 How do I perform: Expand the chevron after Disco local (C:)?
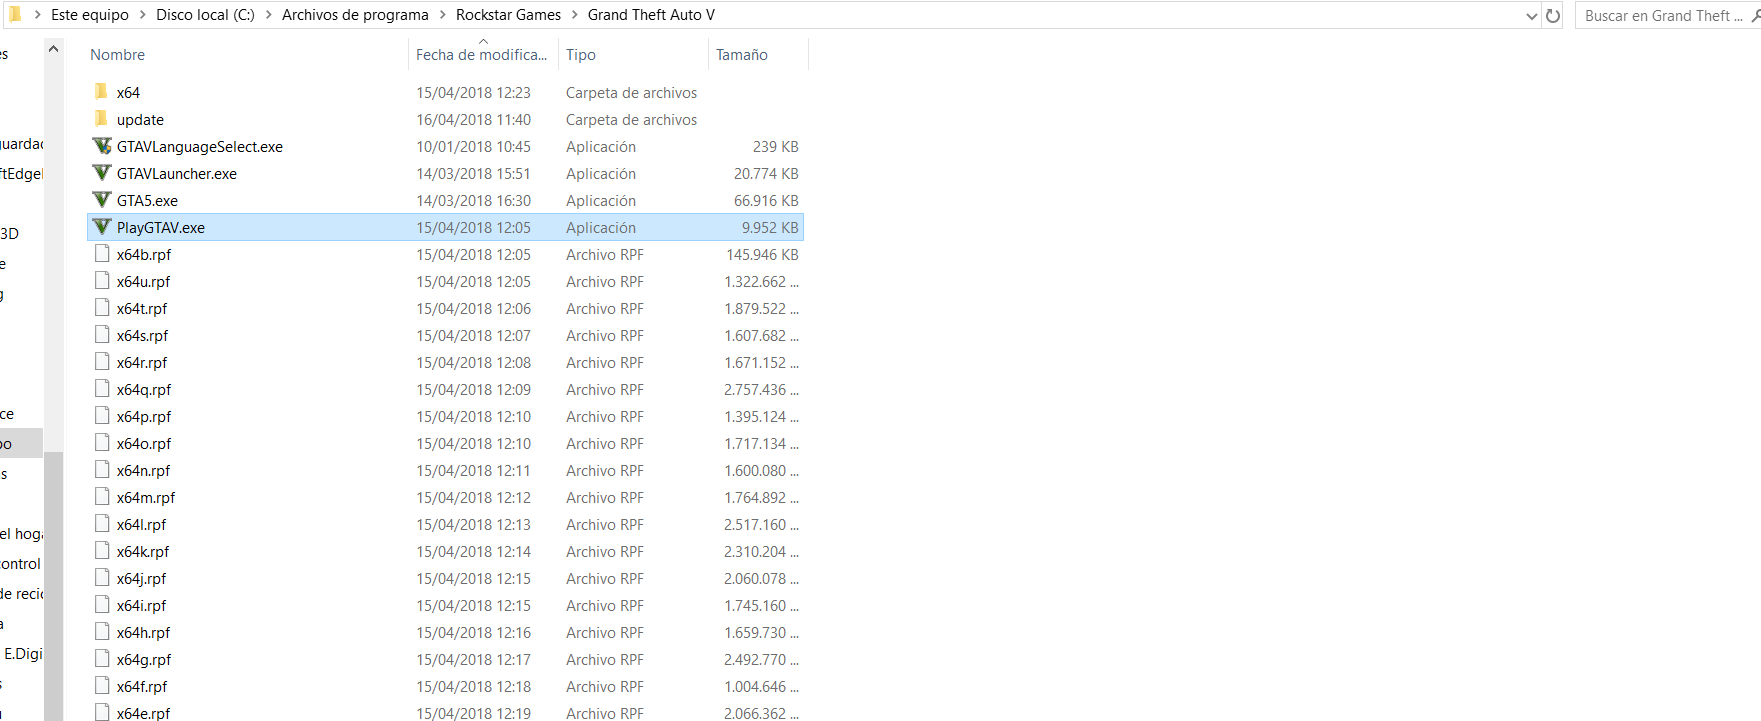pyautogui.click(x=269, y=15)
